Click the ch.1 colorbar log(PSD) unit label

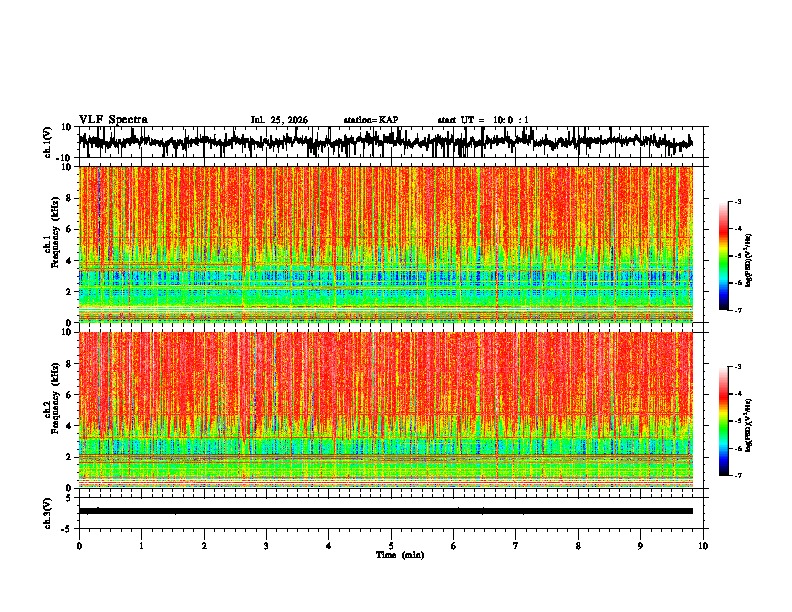(749, 261)
